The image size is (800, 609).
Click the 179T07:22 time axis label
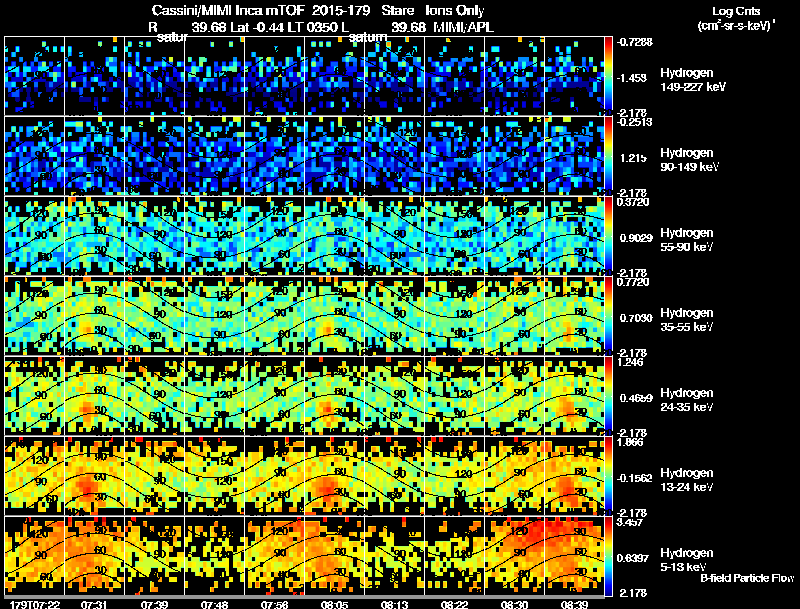[x=35, y=604]
